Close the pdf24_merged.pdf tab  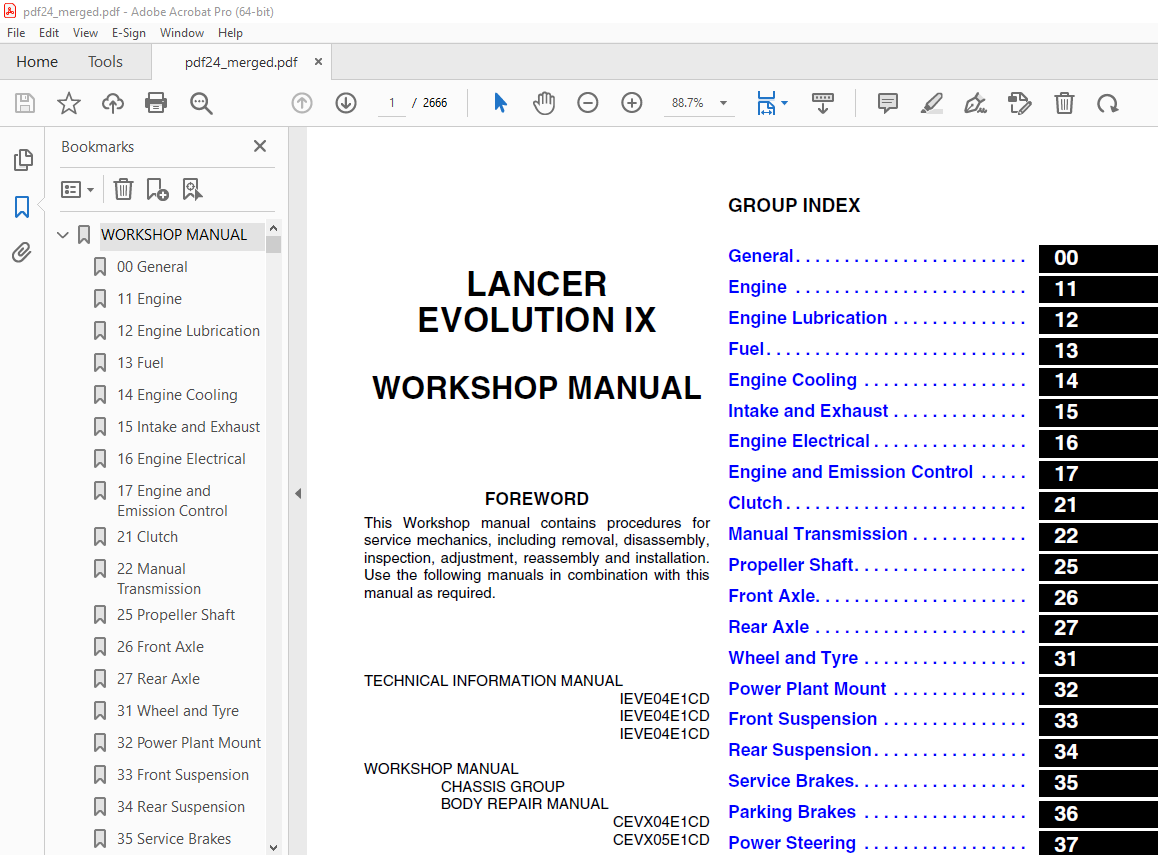pos(318,62)
